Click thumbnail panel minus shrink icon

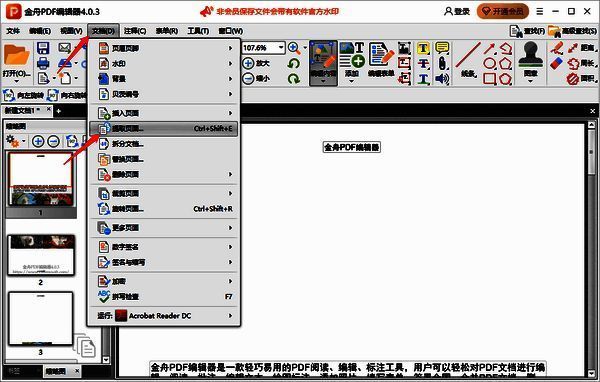coord(53,141)
